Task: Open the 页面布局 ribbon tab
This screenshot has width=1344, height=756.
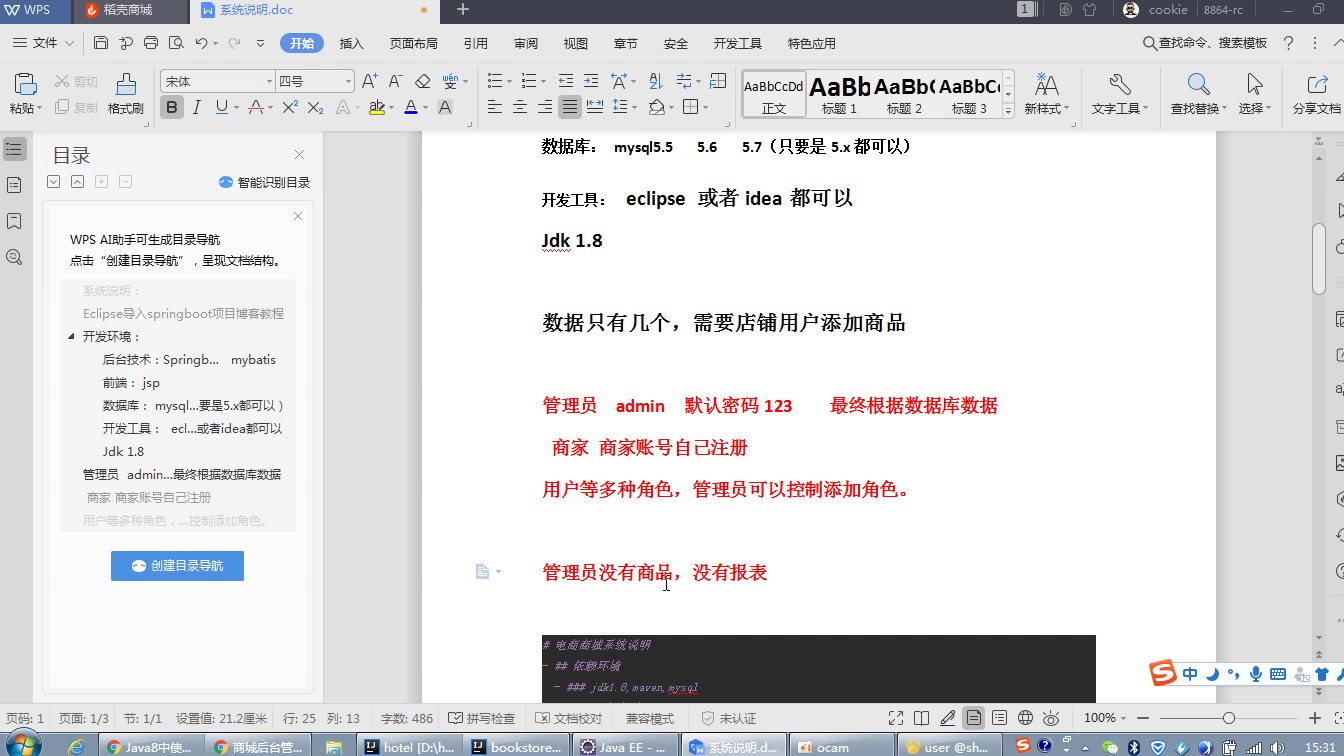Action: click(x=413, y=43)
